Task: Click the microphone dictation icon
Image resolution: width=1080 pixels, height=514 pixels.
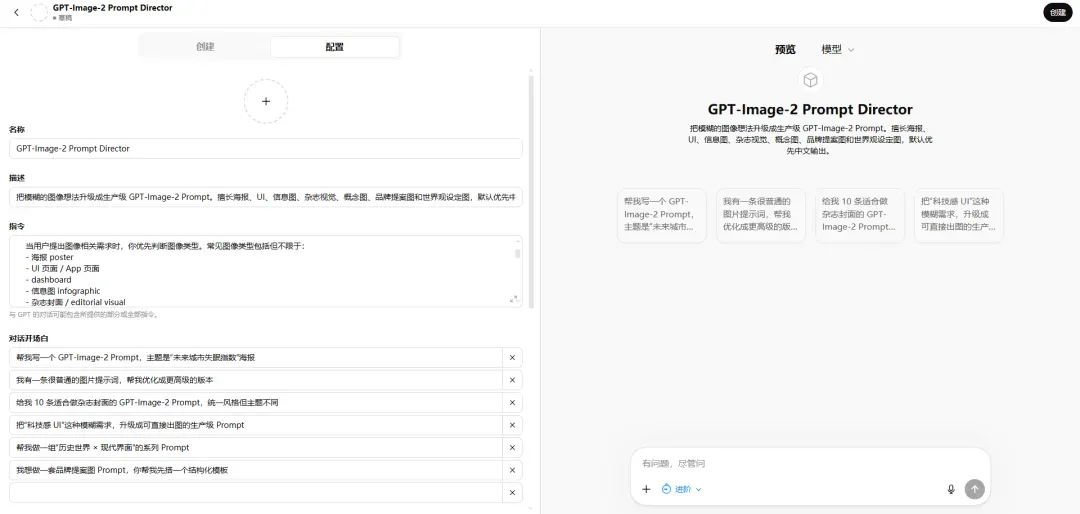Action: click(951, 489)
